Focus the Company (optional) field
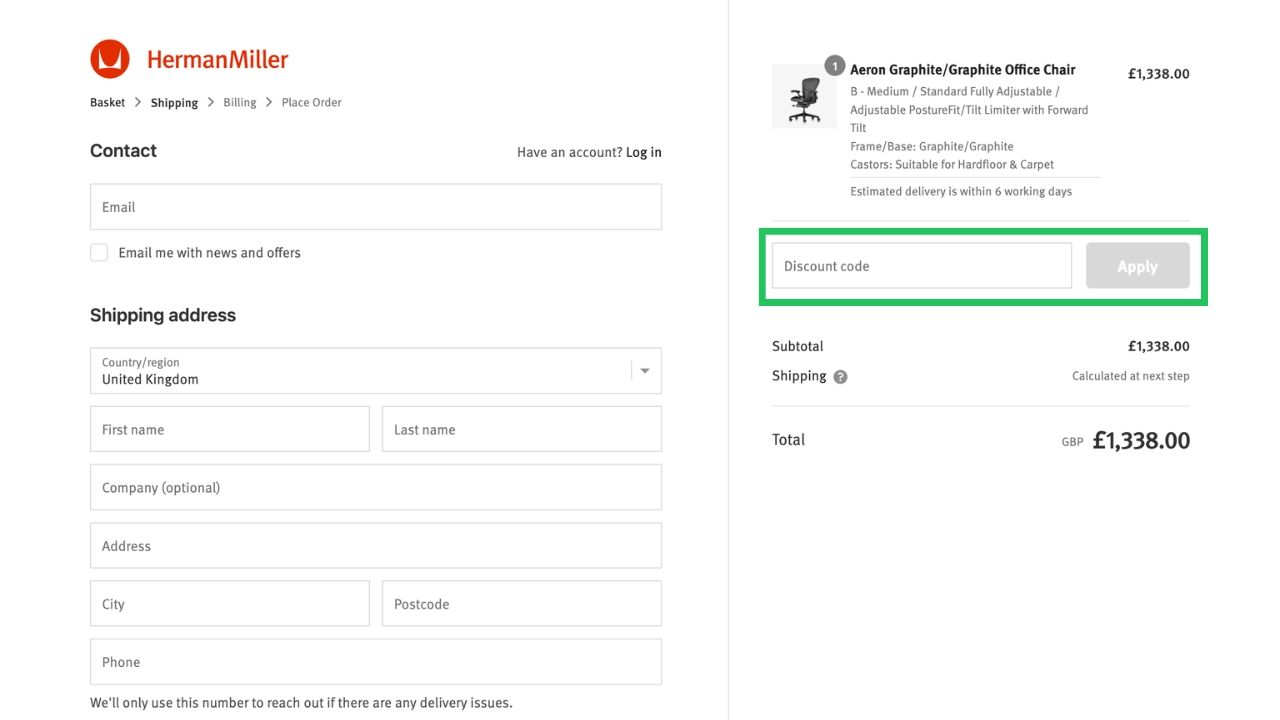1280x720 pixels. coord(376,487)
